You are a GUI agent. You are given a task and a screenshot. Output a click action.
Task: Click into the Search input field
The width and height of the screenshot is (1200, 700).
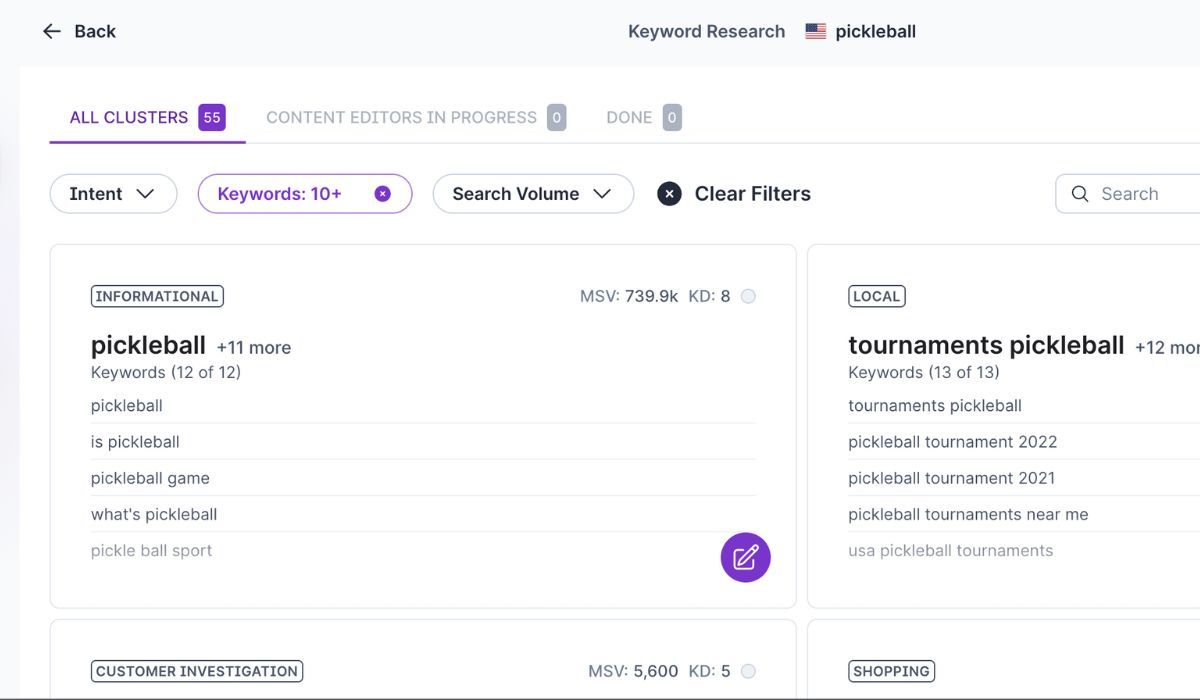coord(1140,194)
